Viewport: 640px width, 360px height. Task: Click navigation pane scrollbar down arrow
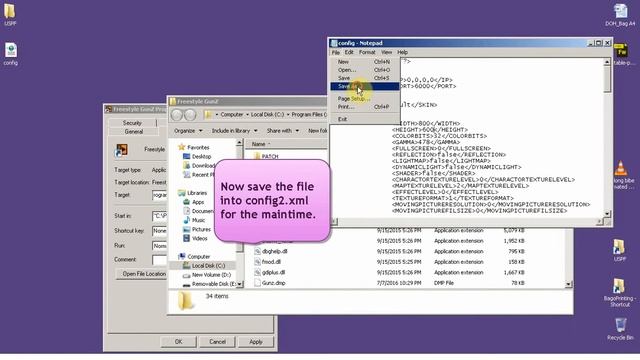[240, 284]
